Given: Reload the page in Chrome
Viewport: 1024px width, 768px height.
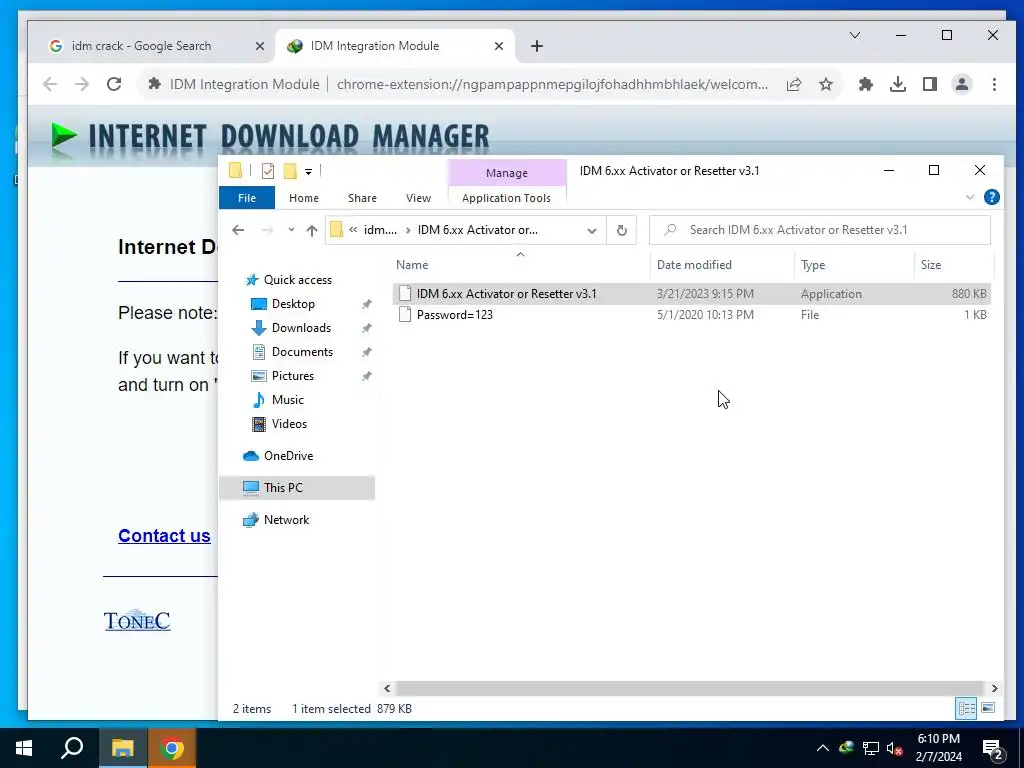Looking at the screenshot, I should pyautogui.click(x=114, y=84).
